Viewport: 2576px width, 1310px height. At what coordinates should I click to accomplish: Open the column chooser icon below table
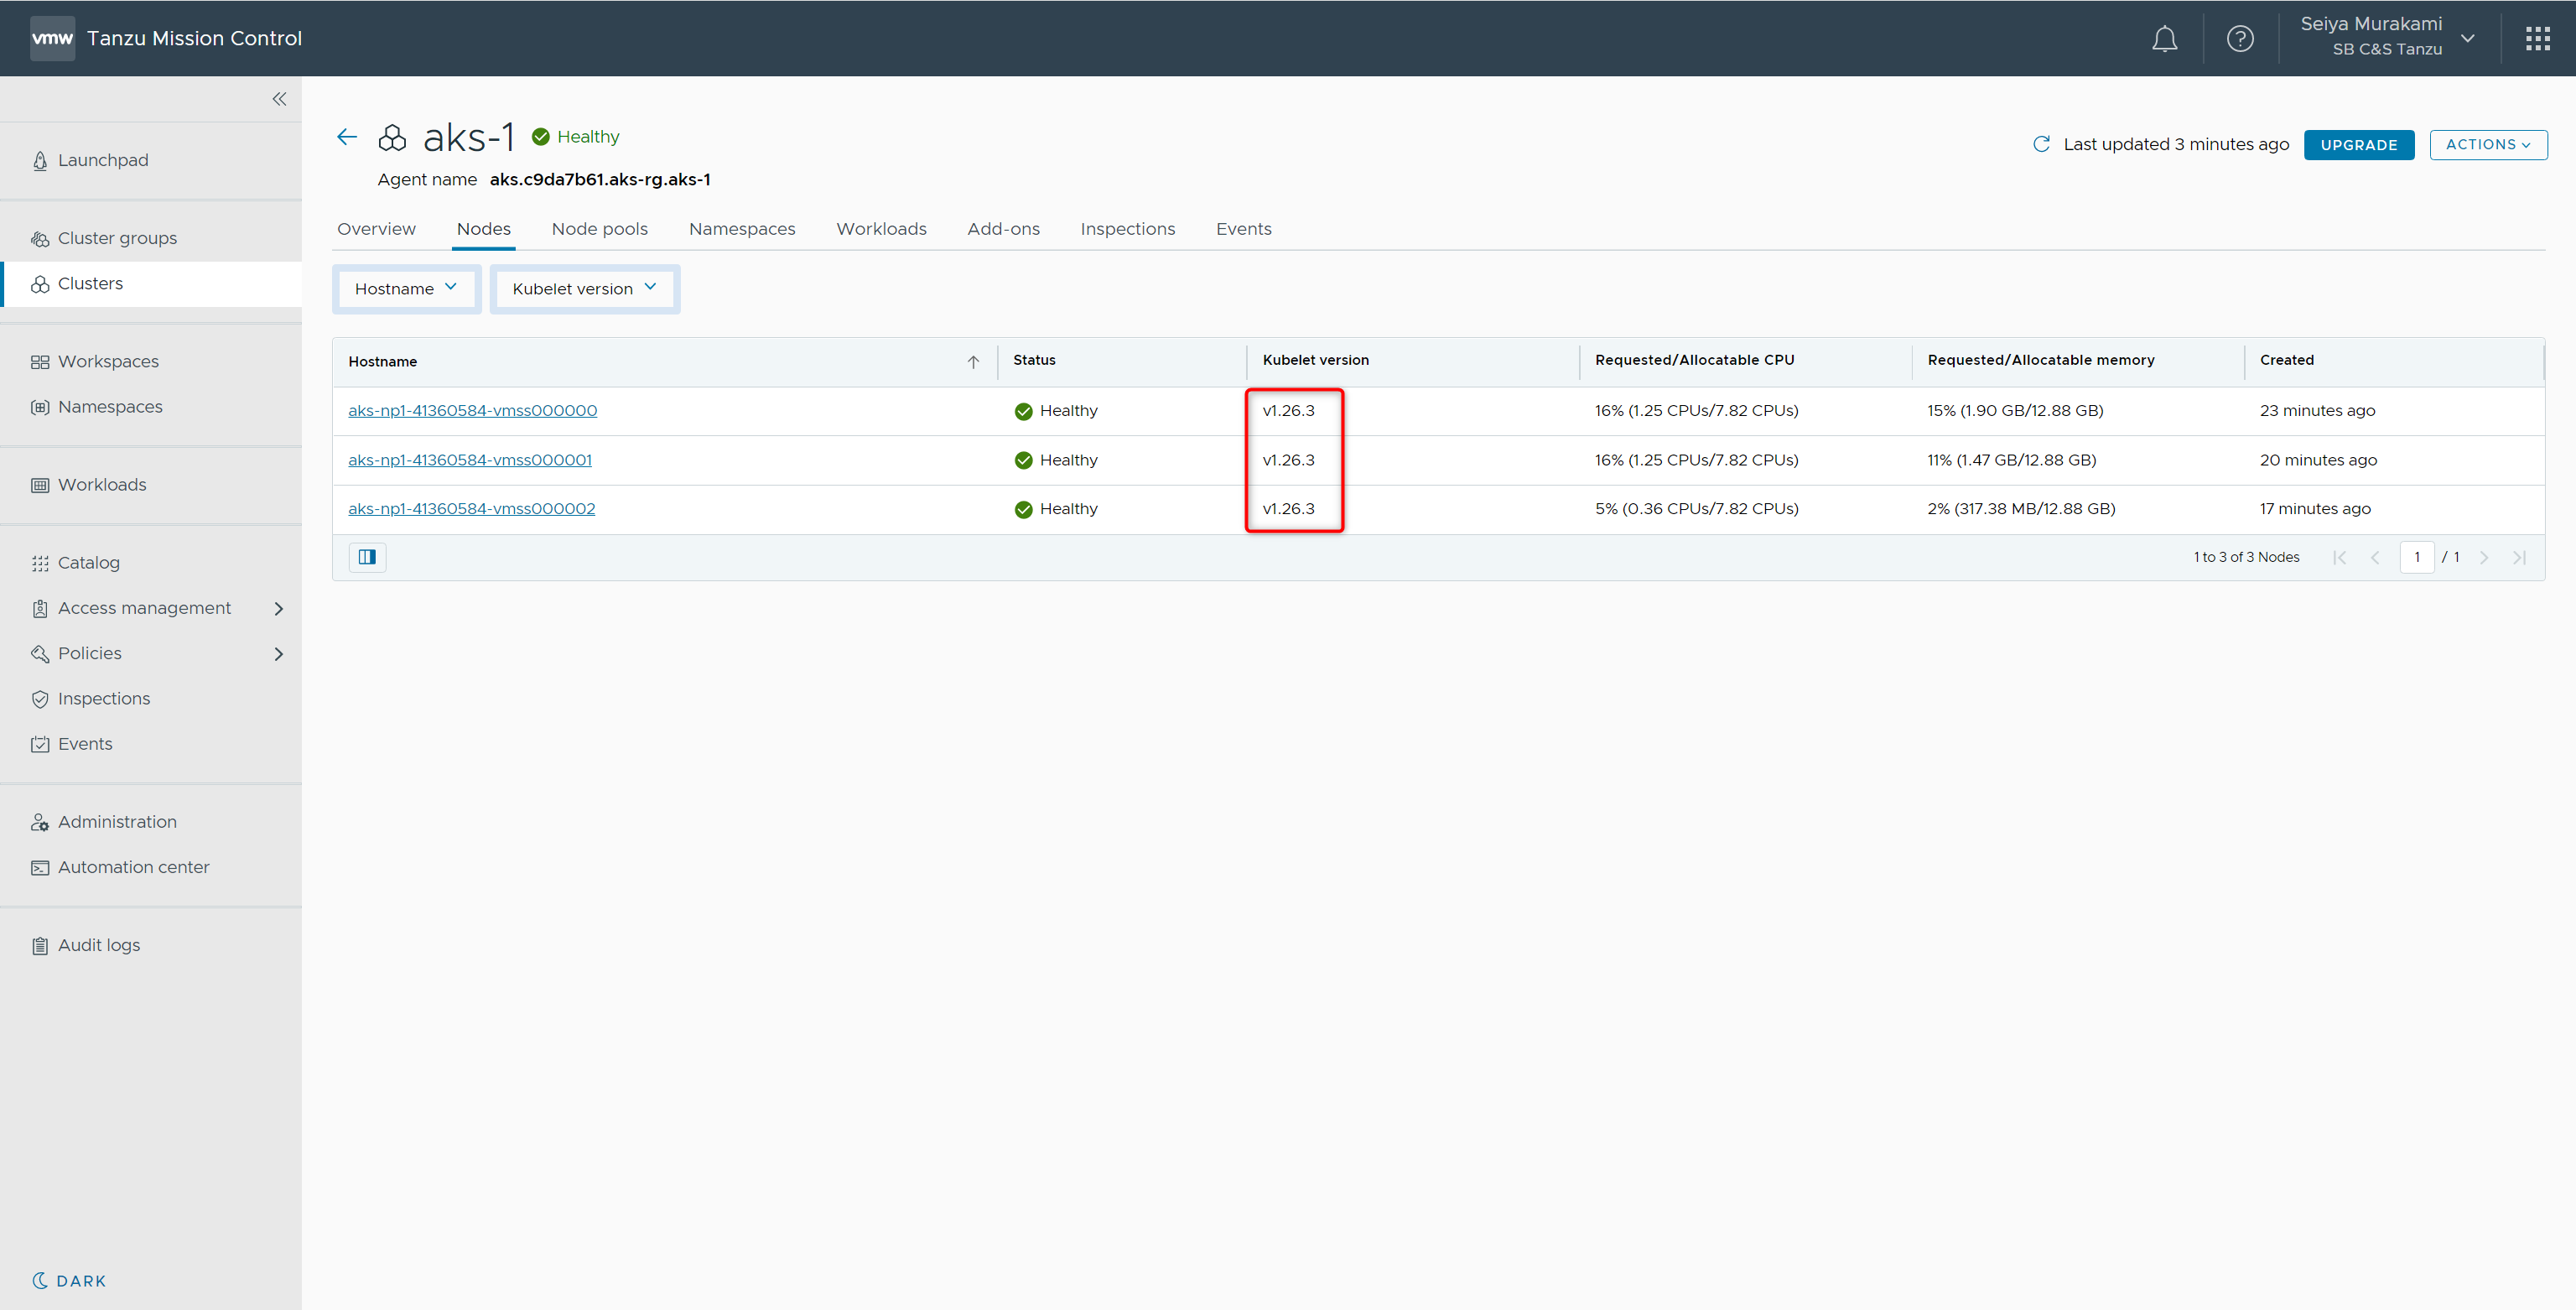tap(367, 557)
